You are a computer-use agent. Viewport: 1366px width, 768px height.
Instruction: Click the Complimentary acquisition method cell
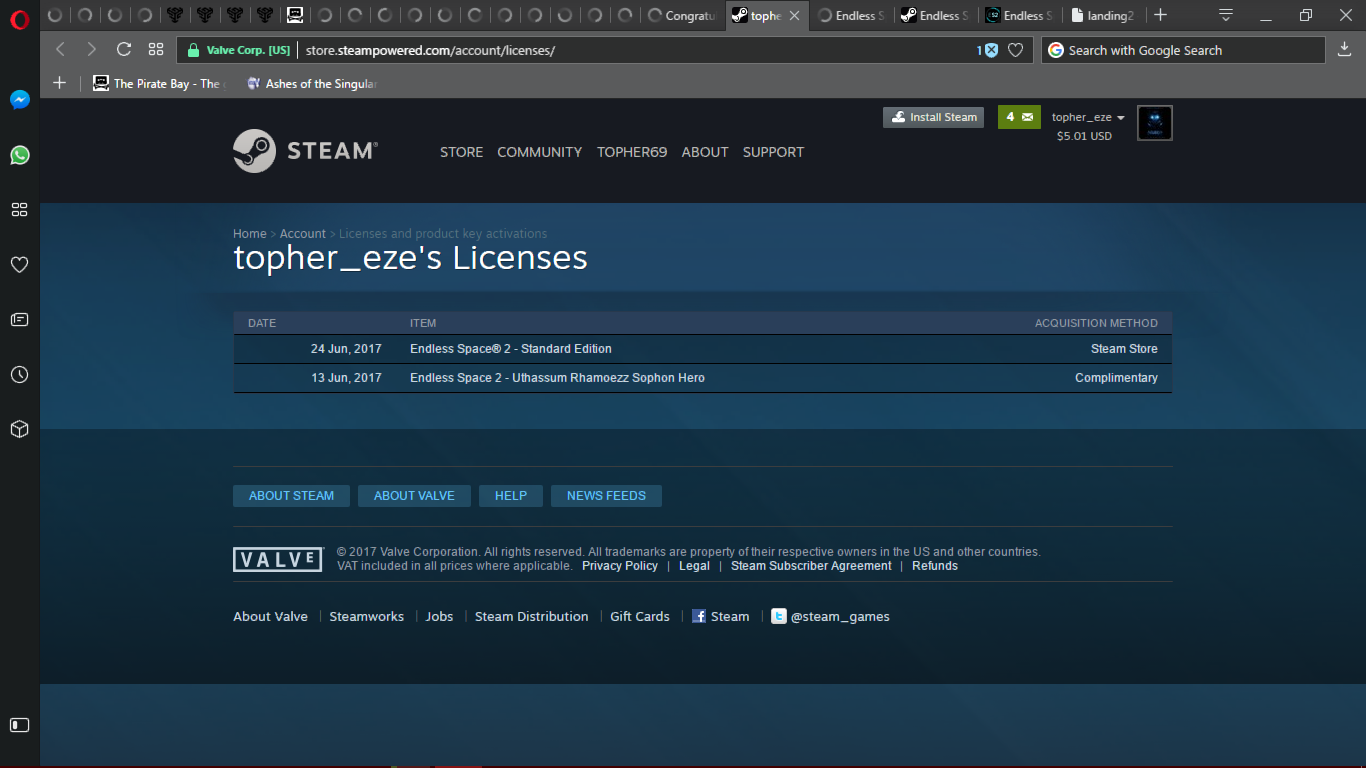tap(1116, 378)
